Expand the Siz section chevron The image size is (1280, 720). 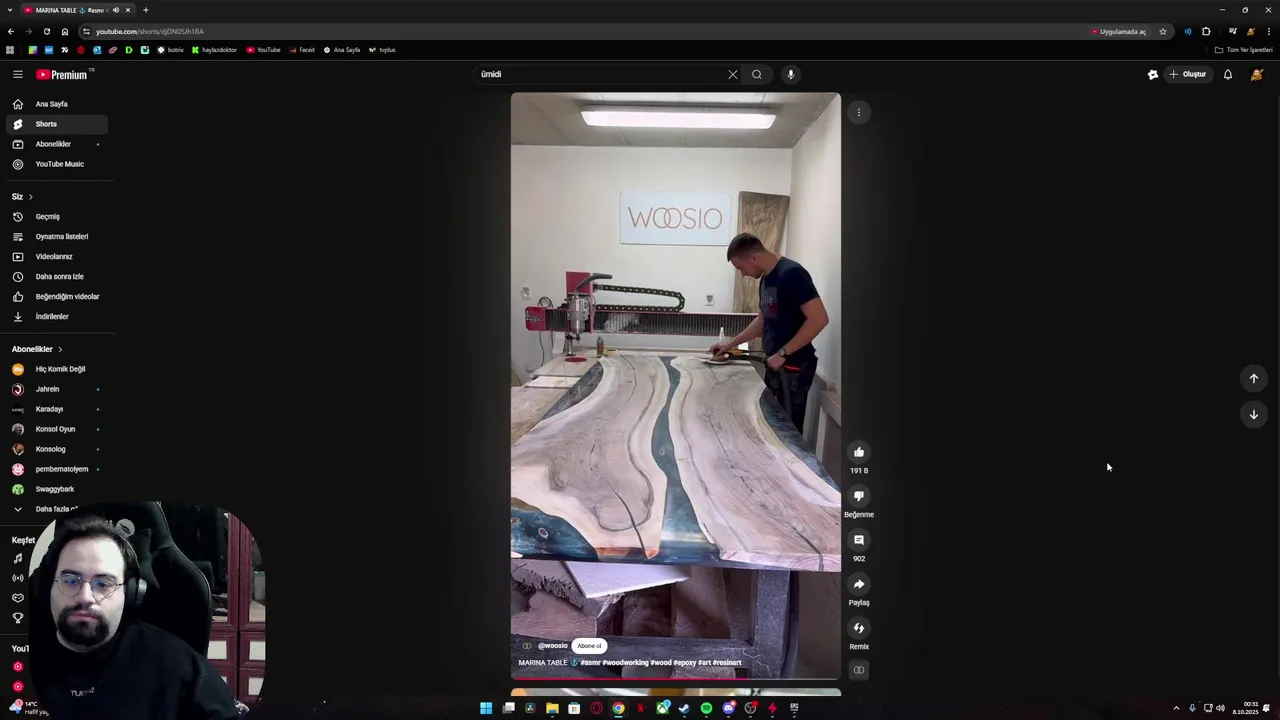click(x=30, y=197)
